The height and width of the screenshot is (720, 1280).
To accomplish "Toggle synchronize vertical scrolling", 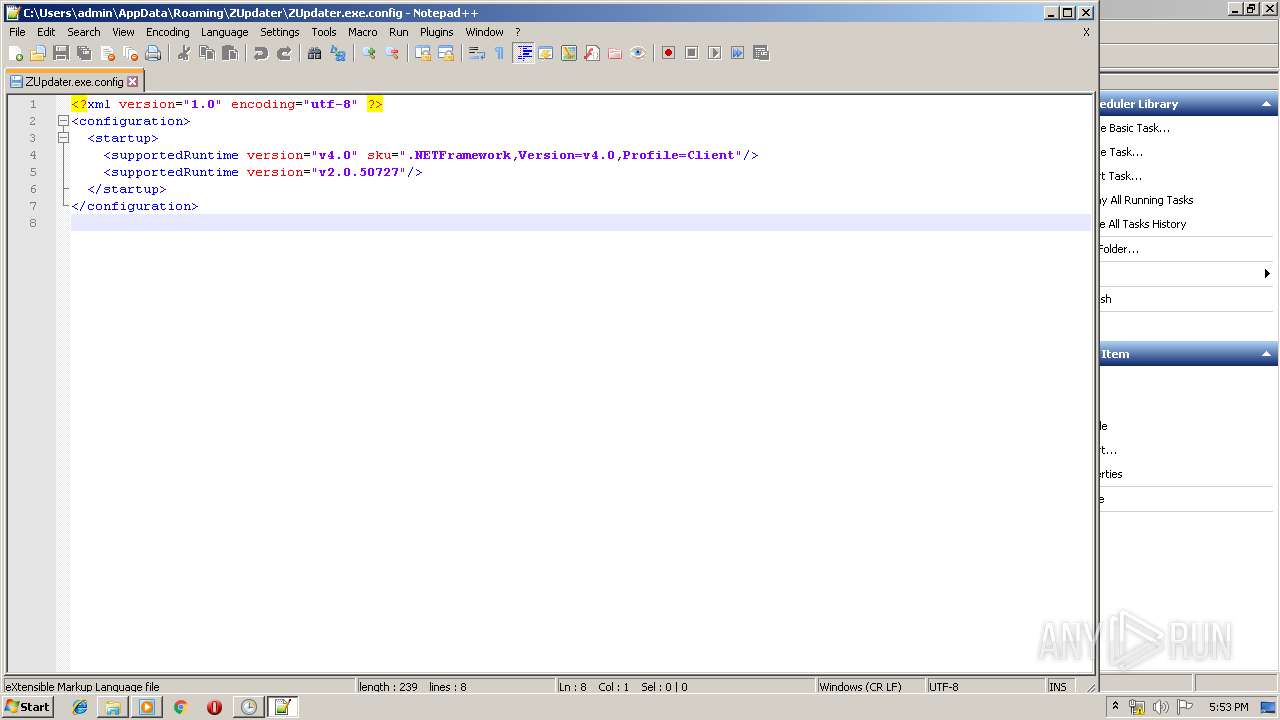I will pos(423,53).
